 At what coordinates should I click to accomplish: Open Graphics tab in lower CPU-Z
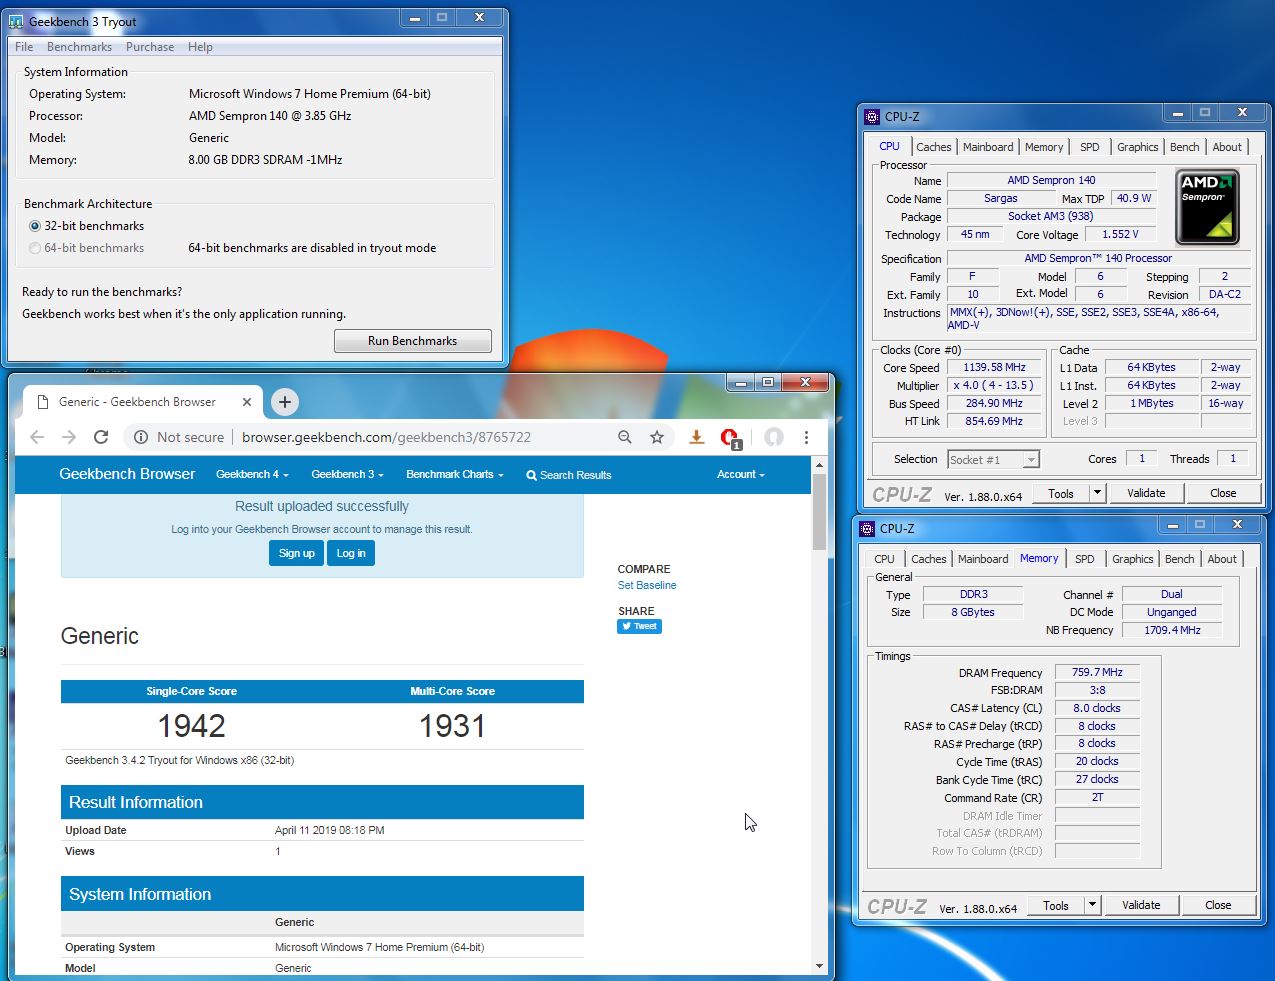coord(1133,559)
